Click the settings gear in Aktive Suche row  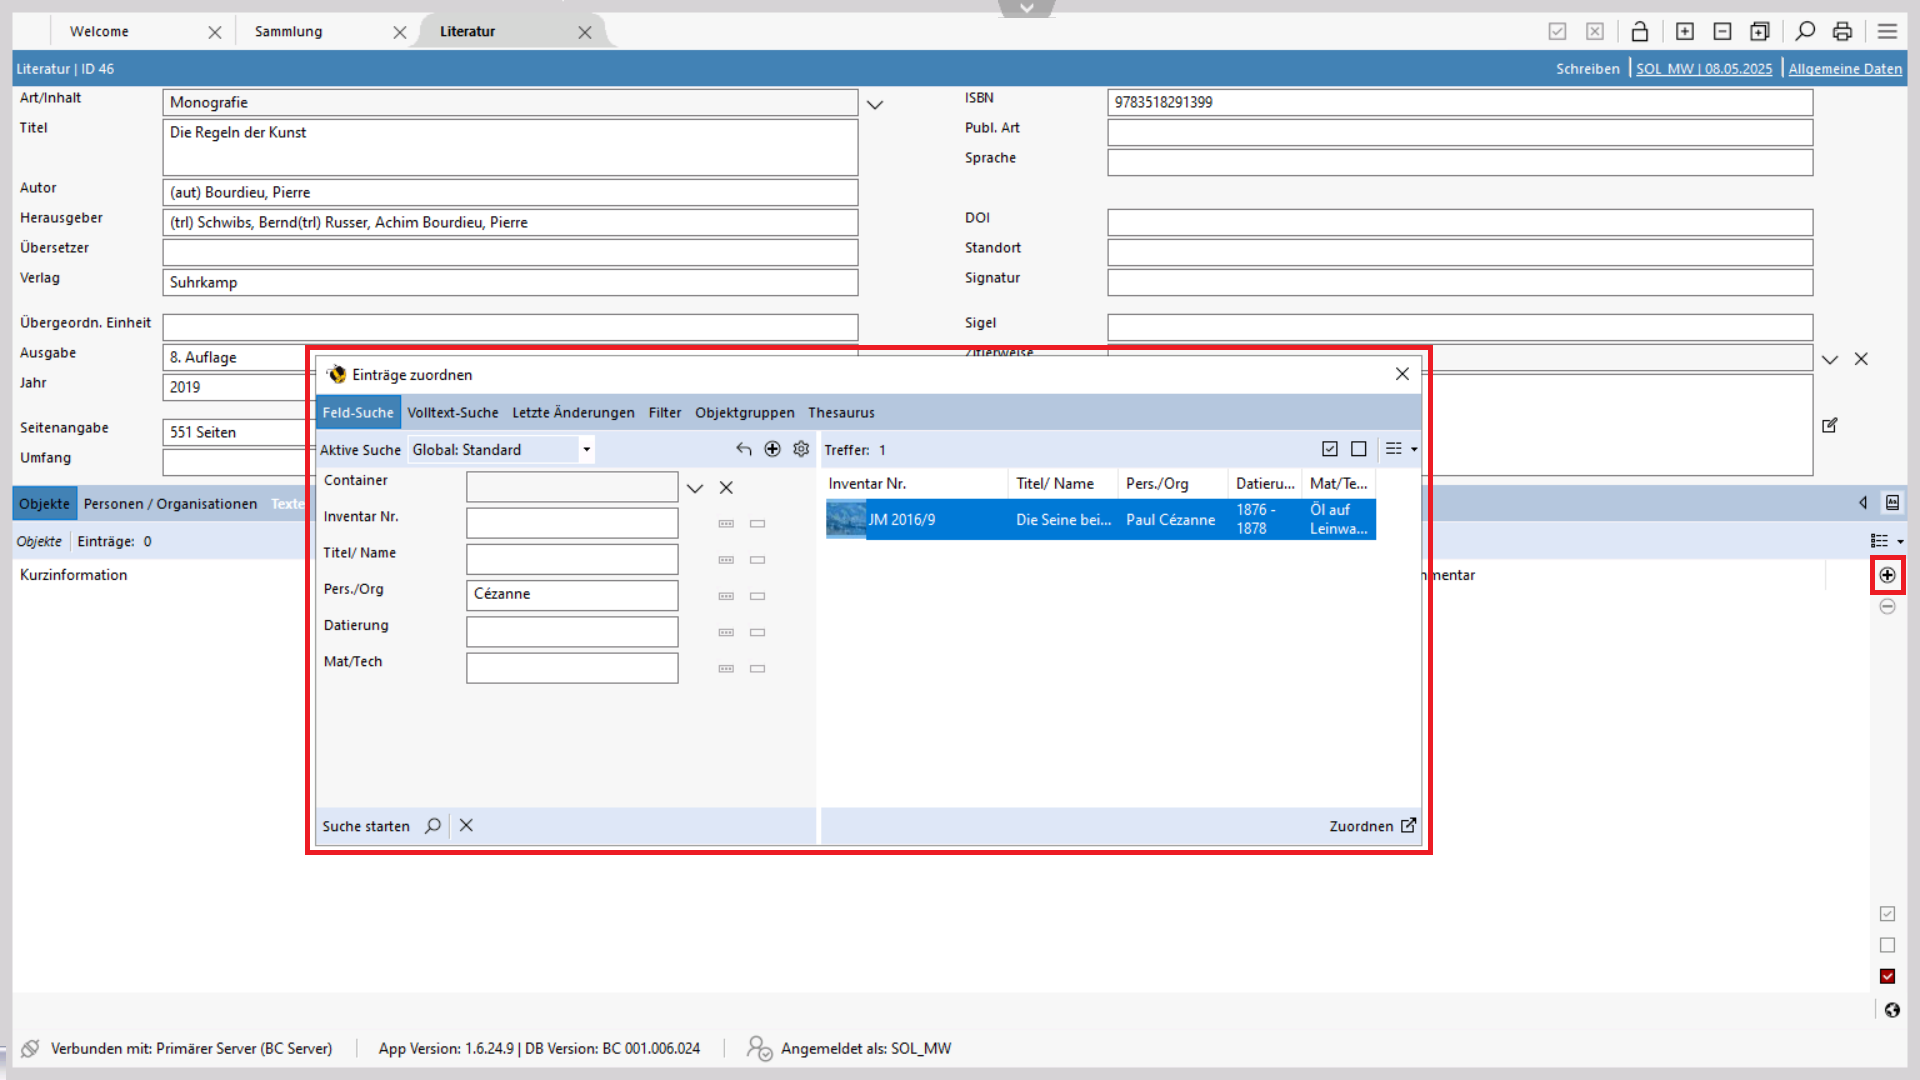point(801,450)
